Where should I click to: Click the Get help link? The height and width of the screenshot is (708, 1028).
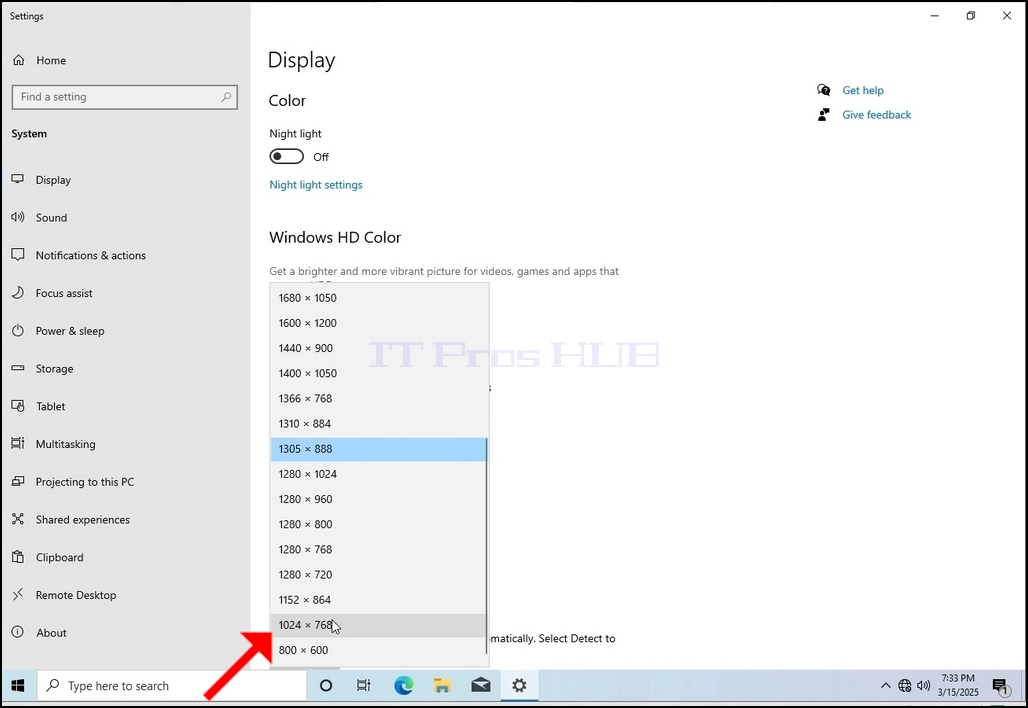[x=863, y=90]
